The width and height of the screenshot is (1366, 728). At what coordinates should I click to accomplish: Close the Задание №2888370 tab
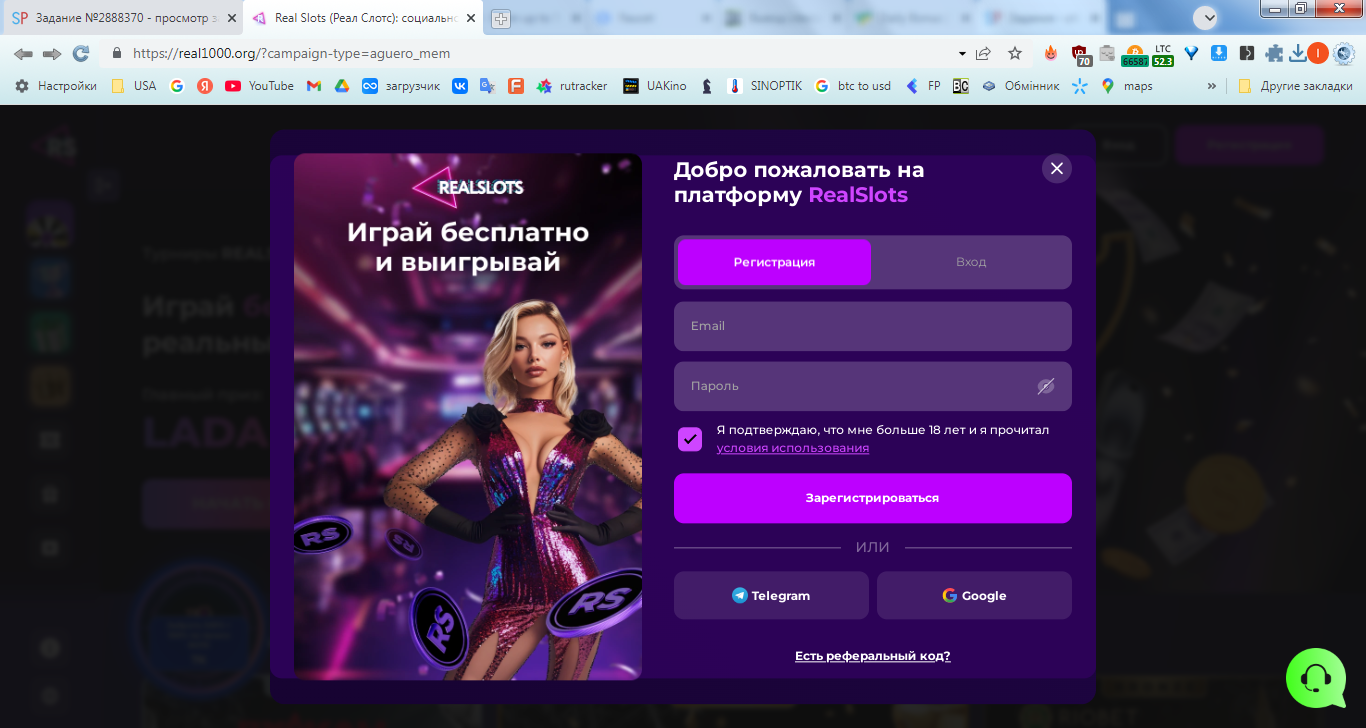point(231,18)
